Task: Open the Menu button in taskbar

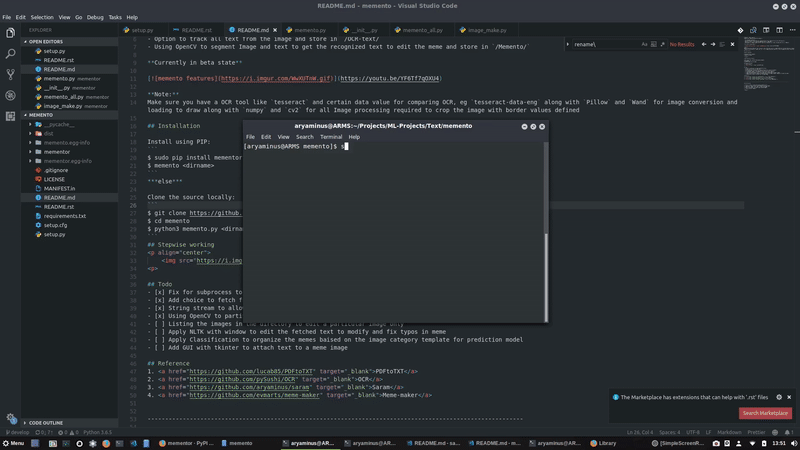Action: [x=13, y=443]
